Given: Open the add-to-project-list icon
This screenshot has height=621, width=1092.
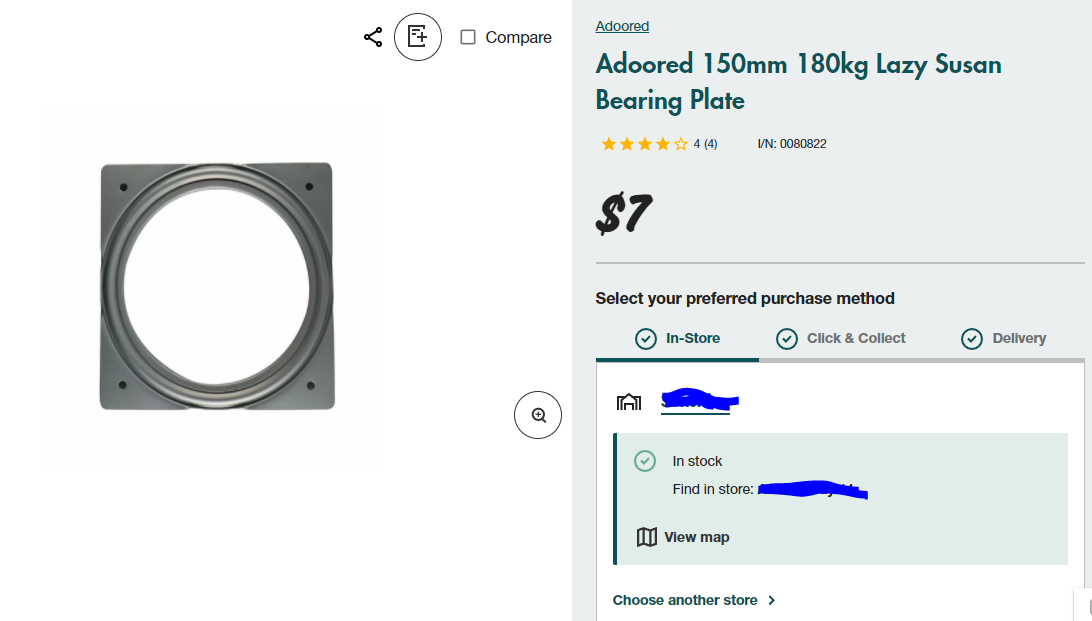Looking at the screenshot, I should click(417, 37).
